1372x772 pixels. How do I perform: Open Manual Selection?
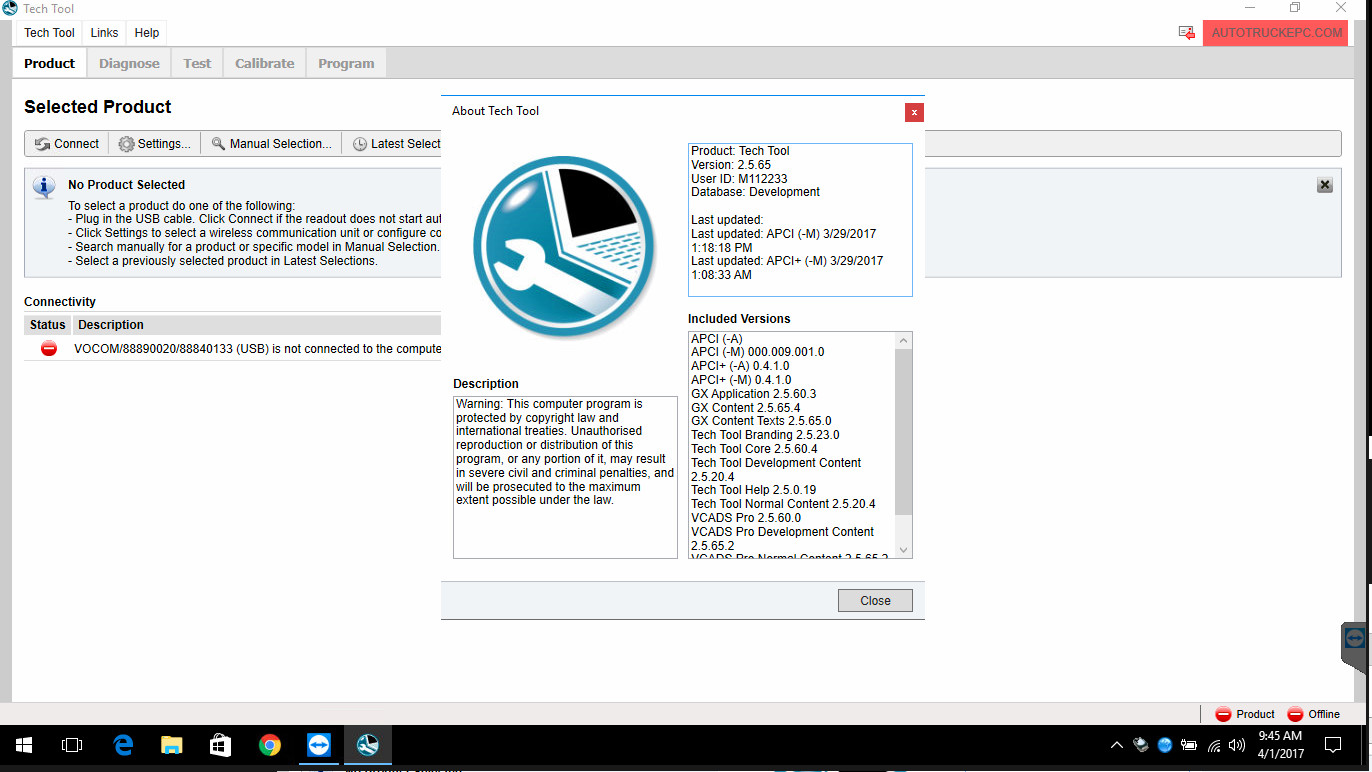(x=271, y=144)
